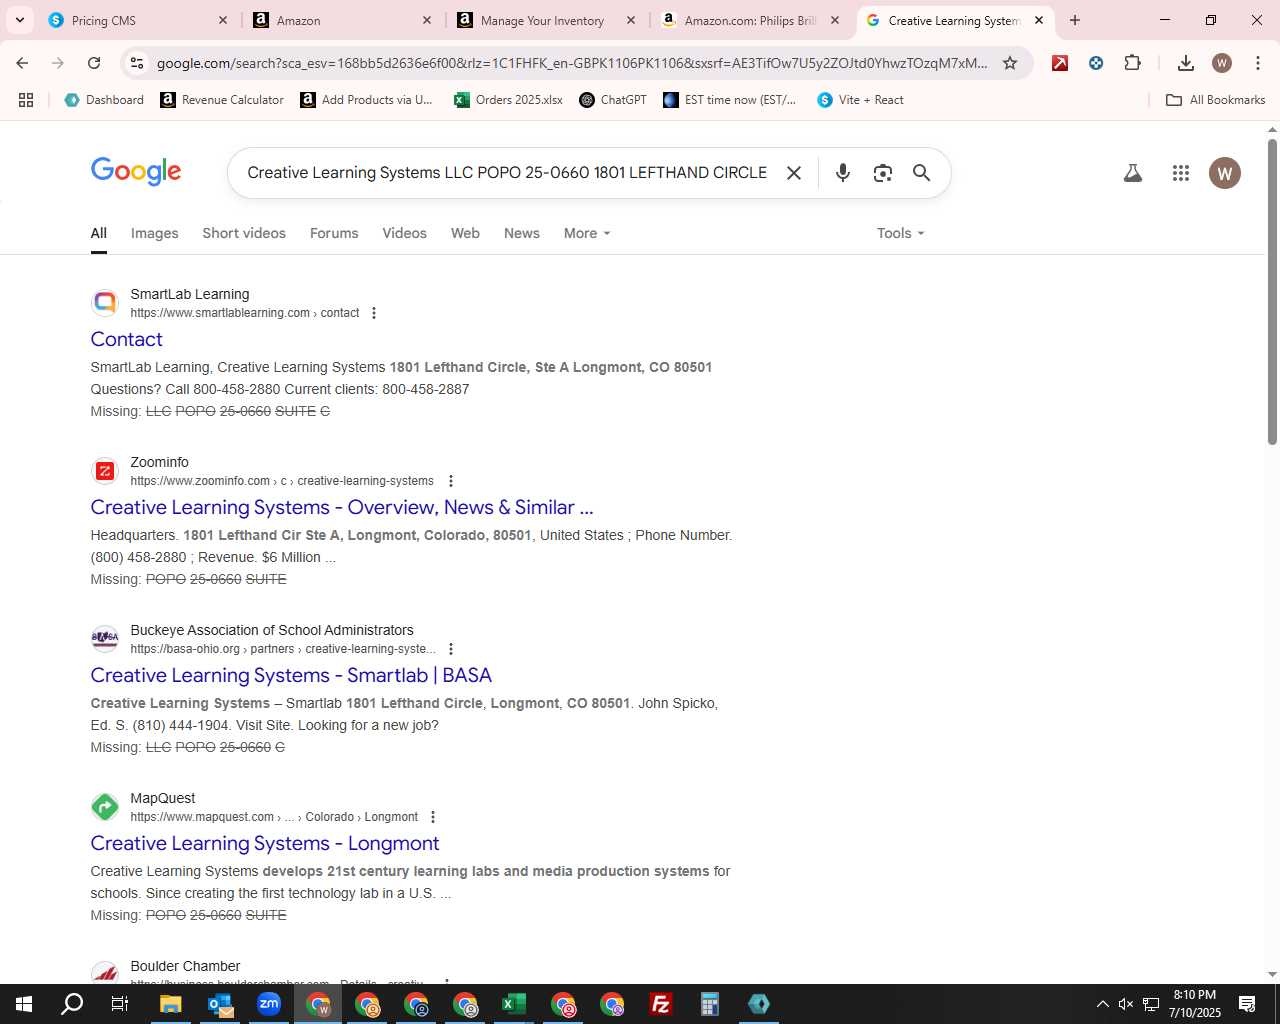Open the Windows Start menu
1280x1024 pixels.
pyautogui.click(x=24, y=1004)
